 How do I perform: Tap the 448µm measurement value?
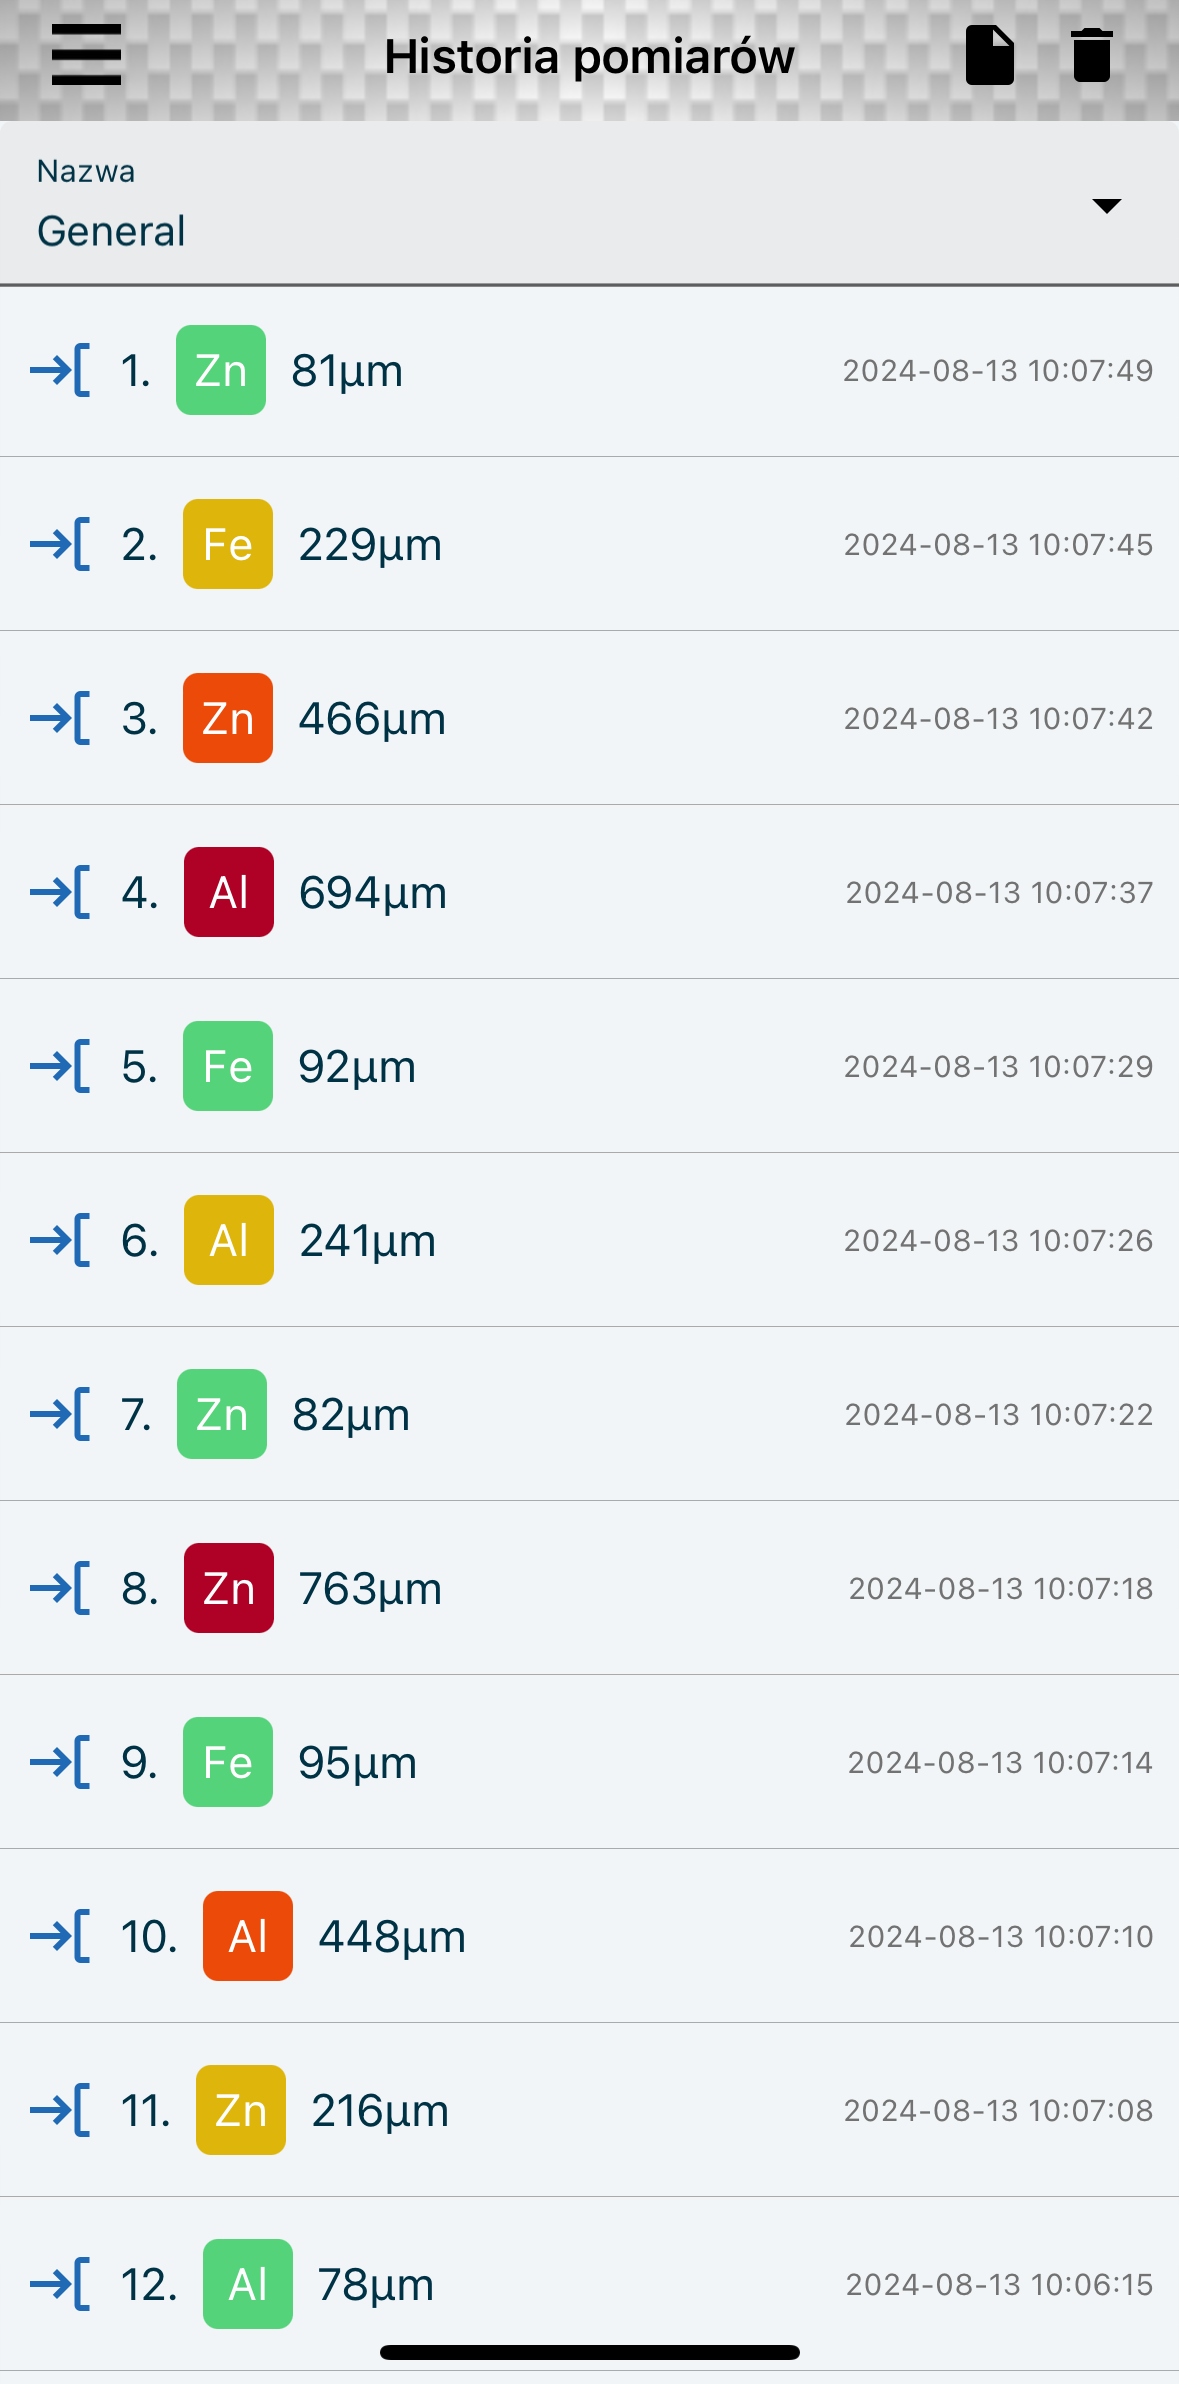[392, 1936]
